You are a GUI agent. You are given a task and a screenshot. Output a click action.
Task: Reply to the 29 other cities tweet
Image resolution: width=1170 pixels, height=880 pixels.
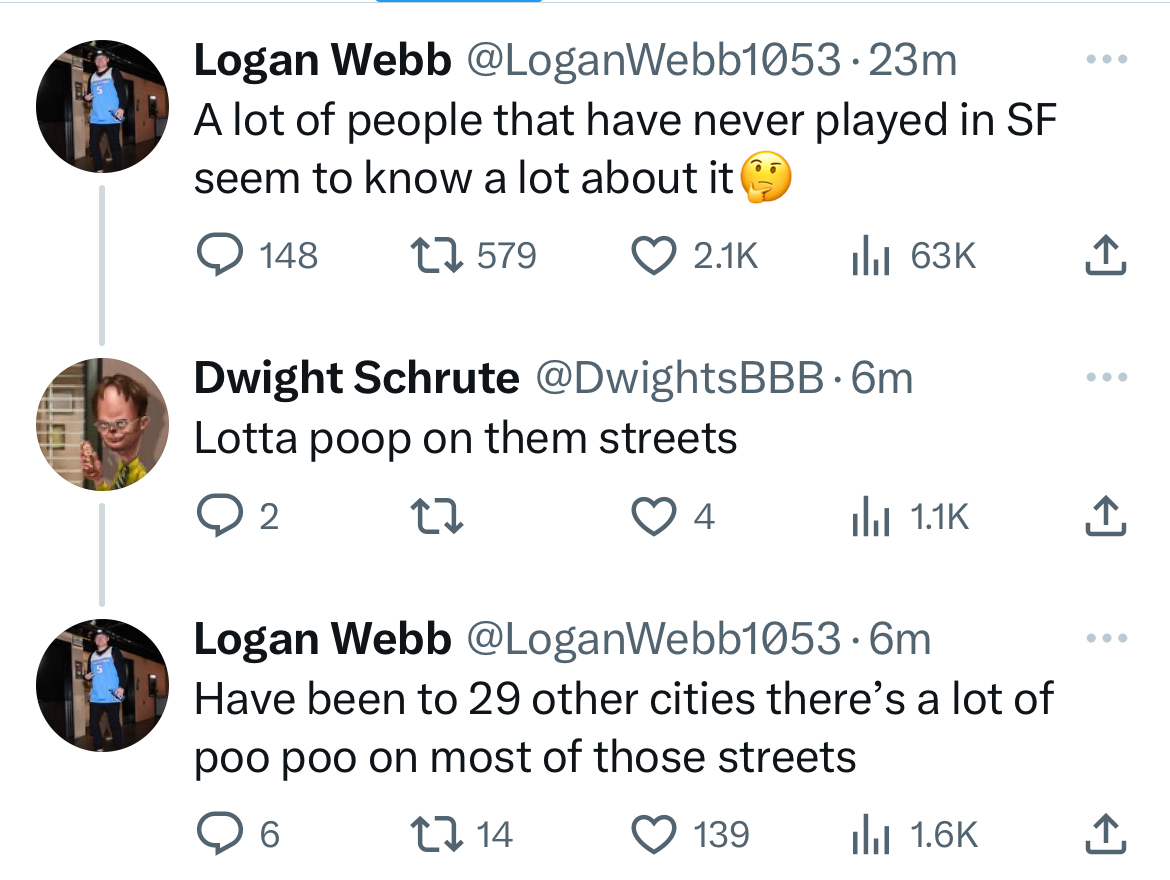[213, 834]
